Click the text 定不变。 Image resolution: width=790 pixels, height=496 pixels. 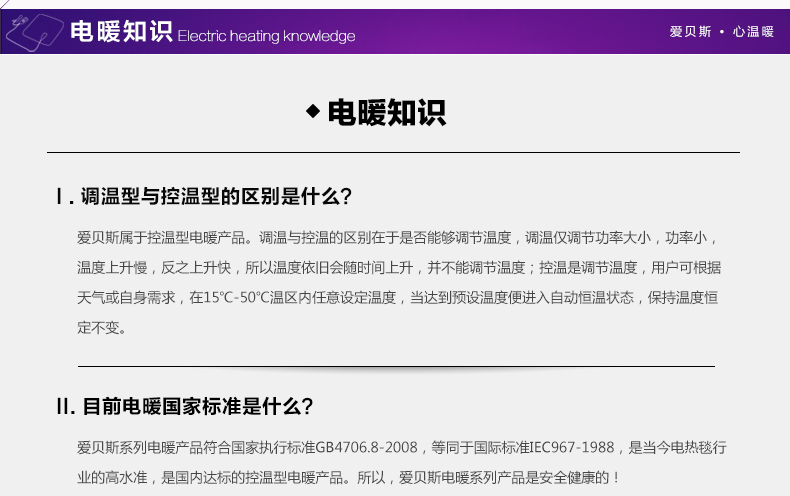click(102, 328)
